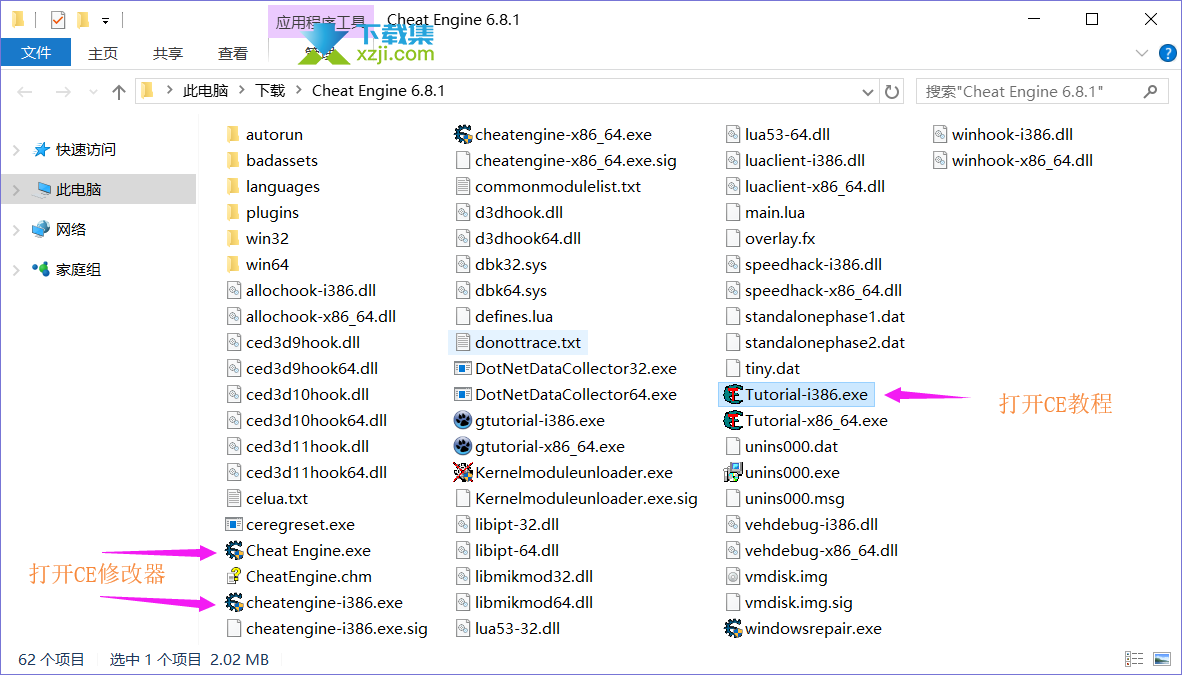The image size is (1182, 675).
Task: Expand breadcrumb arrow after 下载
Action: pos(299,91)
